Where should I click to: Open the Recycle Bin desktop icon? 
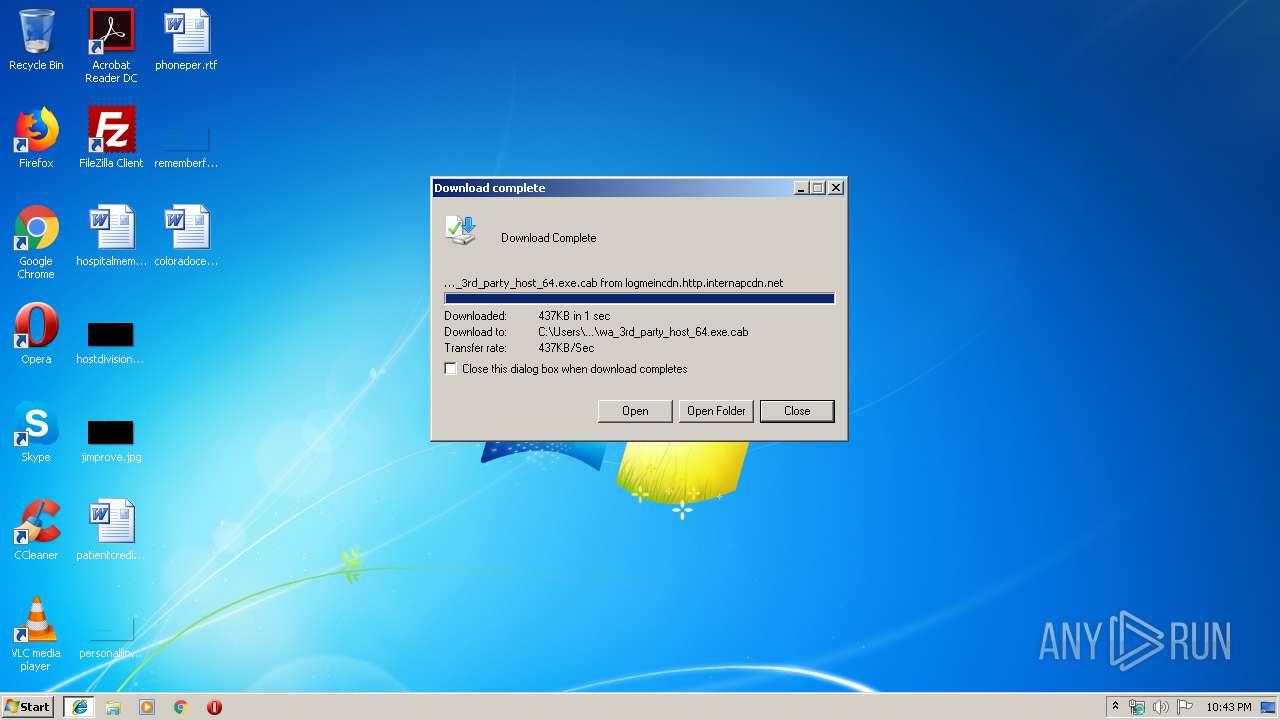tap(36, 40)
